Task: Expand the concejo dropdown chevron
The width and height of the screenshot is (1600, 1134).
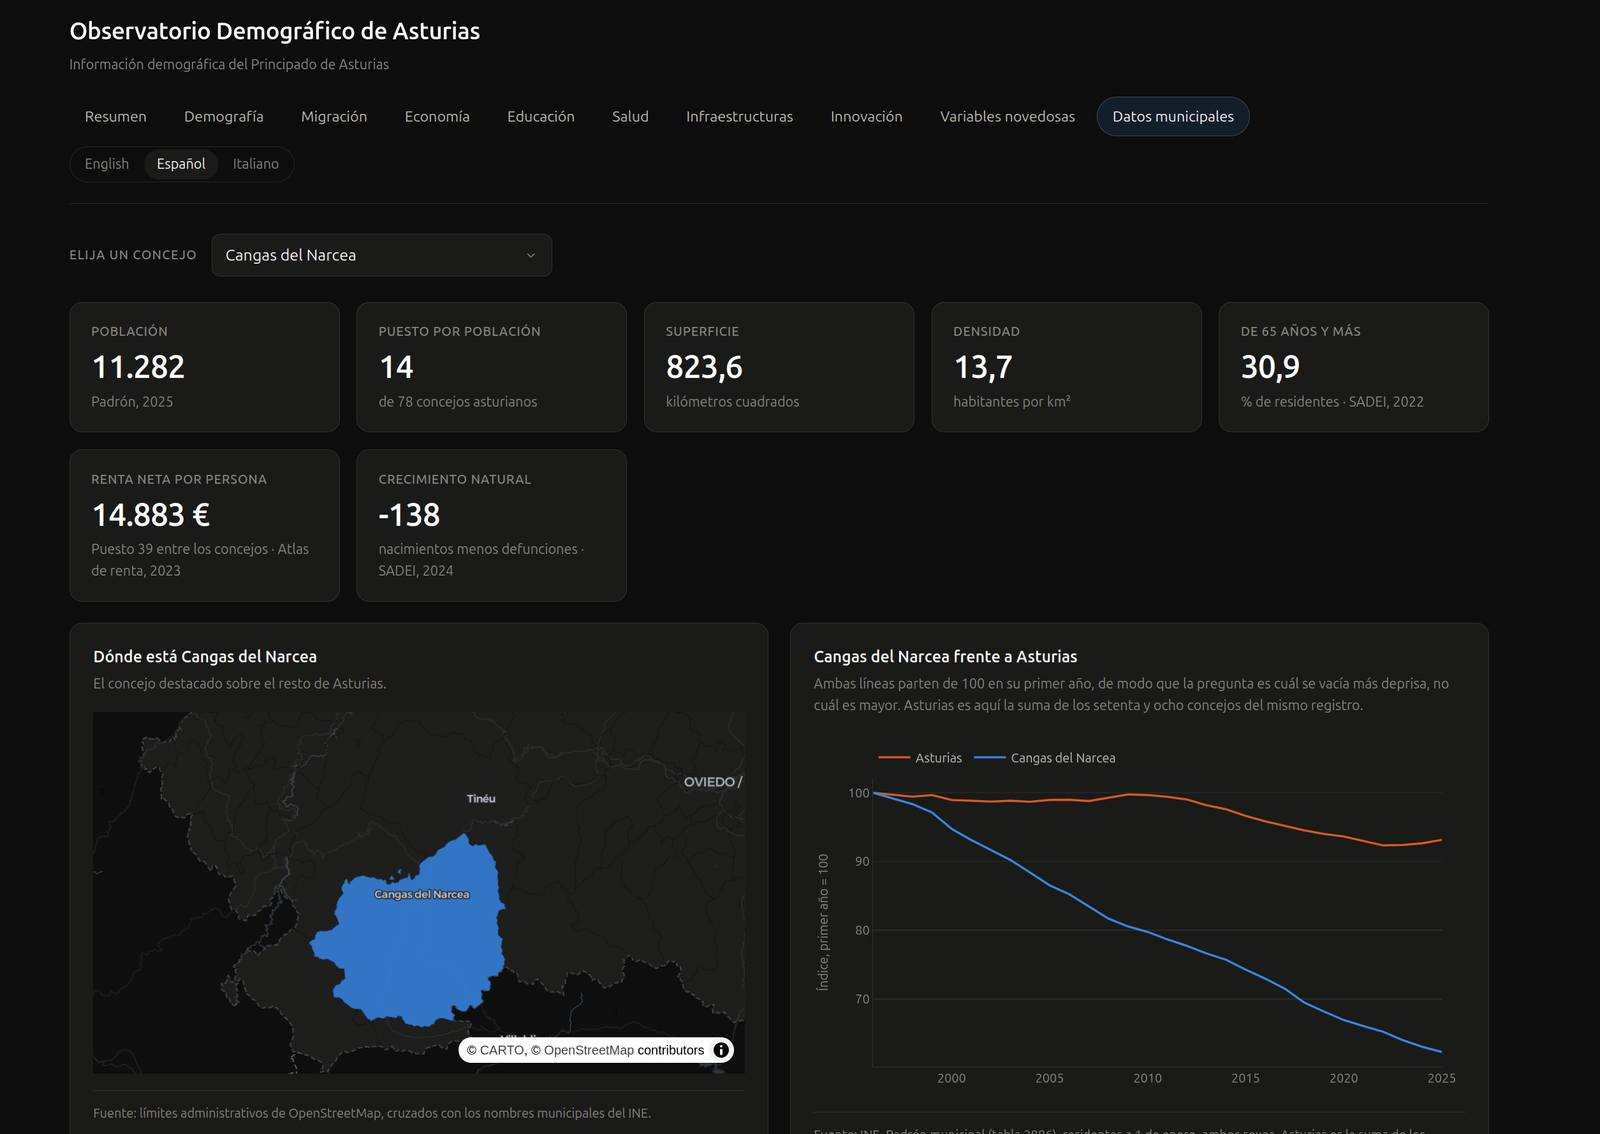Action: [x=531, y=255]
